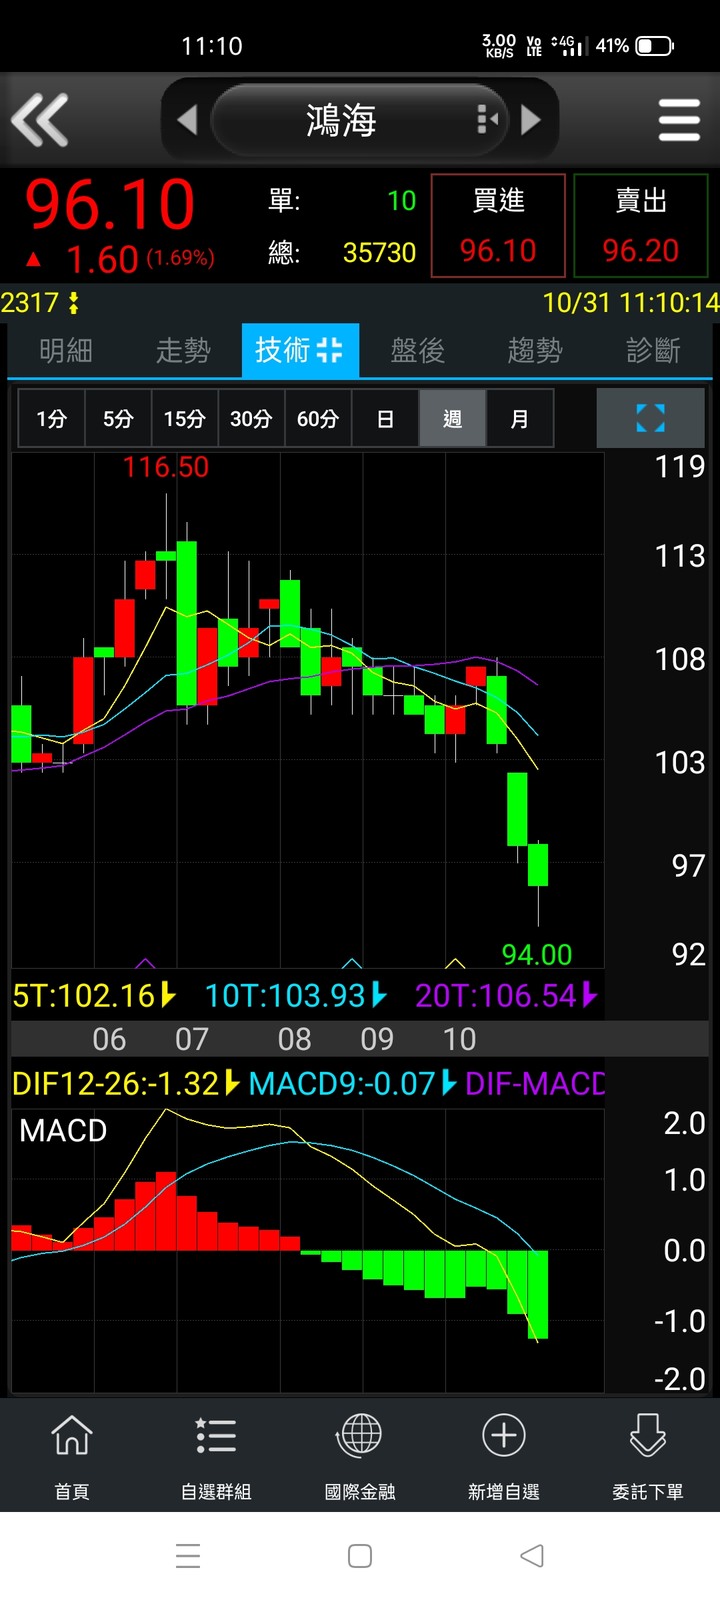Tap the high price label 116.50

(166, 467)
